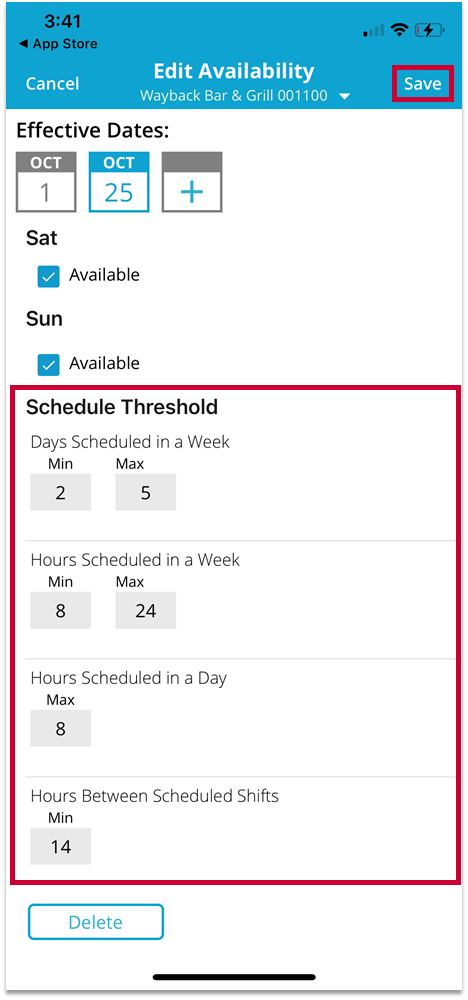Select the OCT 1 effective date tile
This screenshot has width=468, height=1000.
tap(46, 182)
